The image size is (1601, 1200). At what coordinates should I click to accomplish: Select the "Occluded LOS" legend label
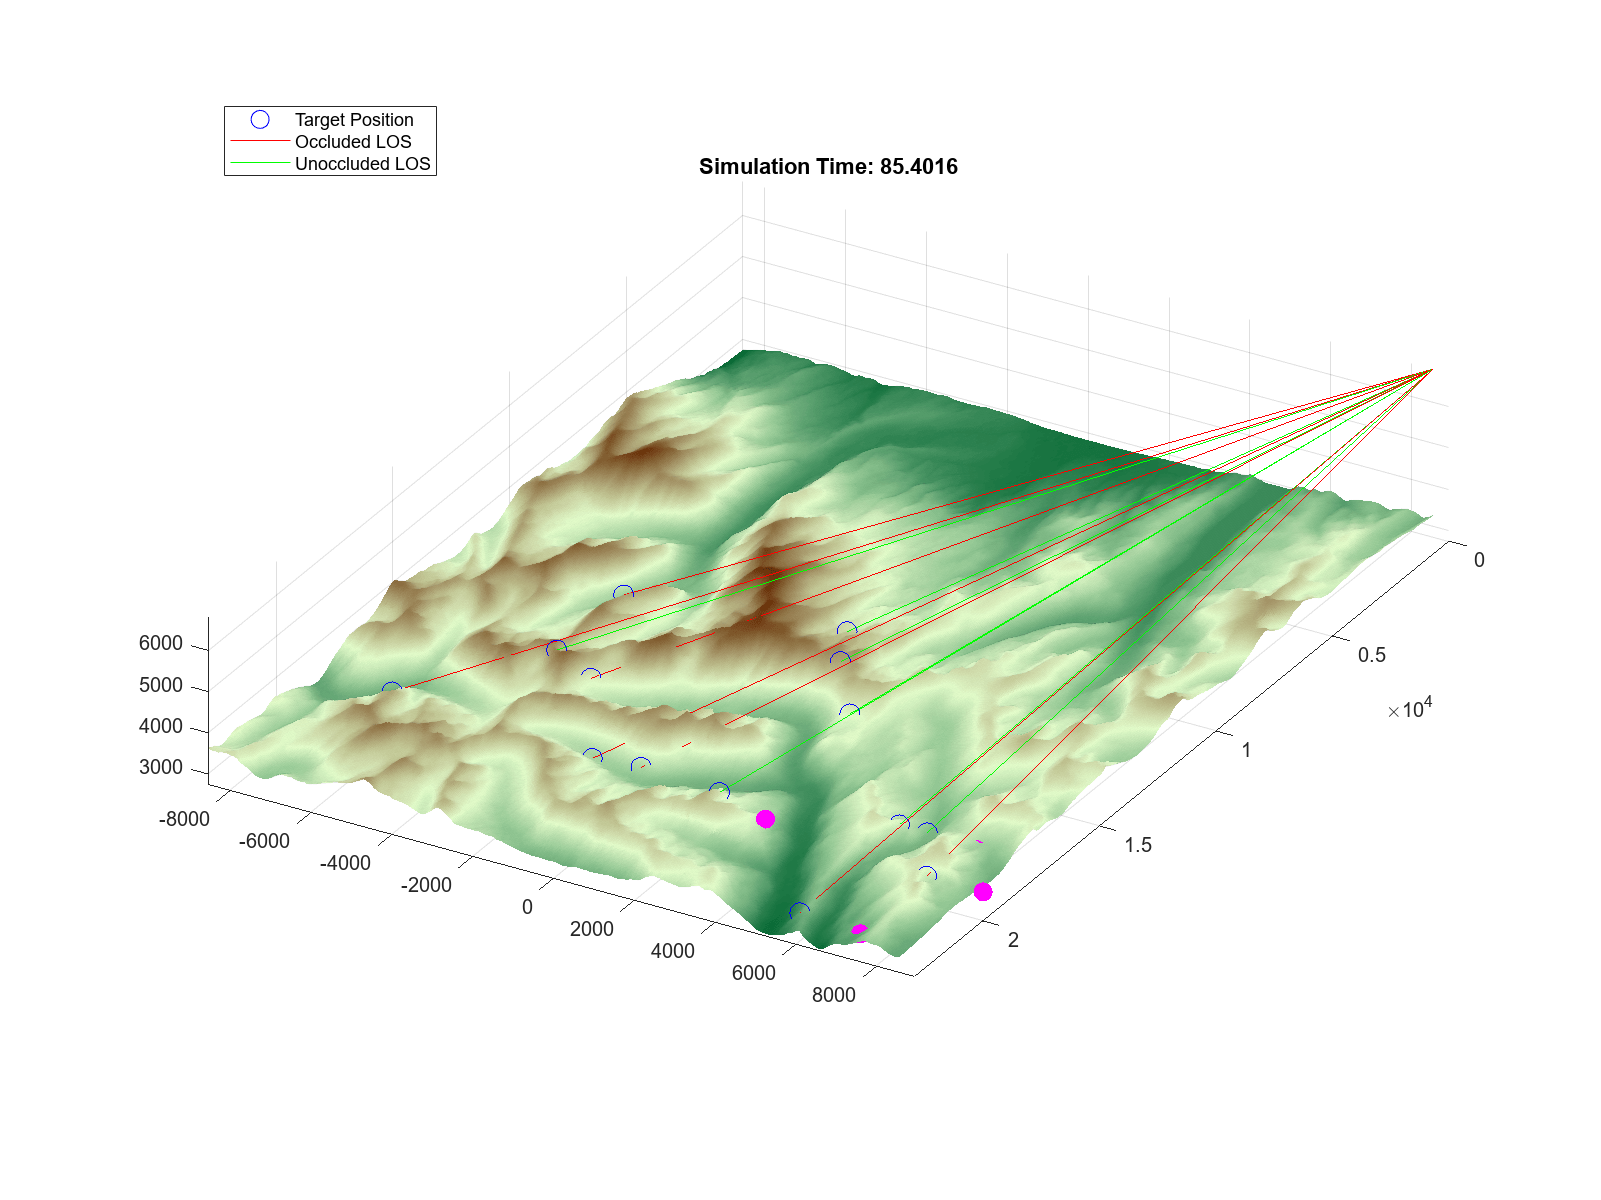pyautogui.click(x=353, y=142)
